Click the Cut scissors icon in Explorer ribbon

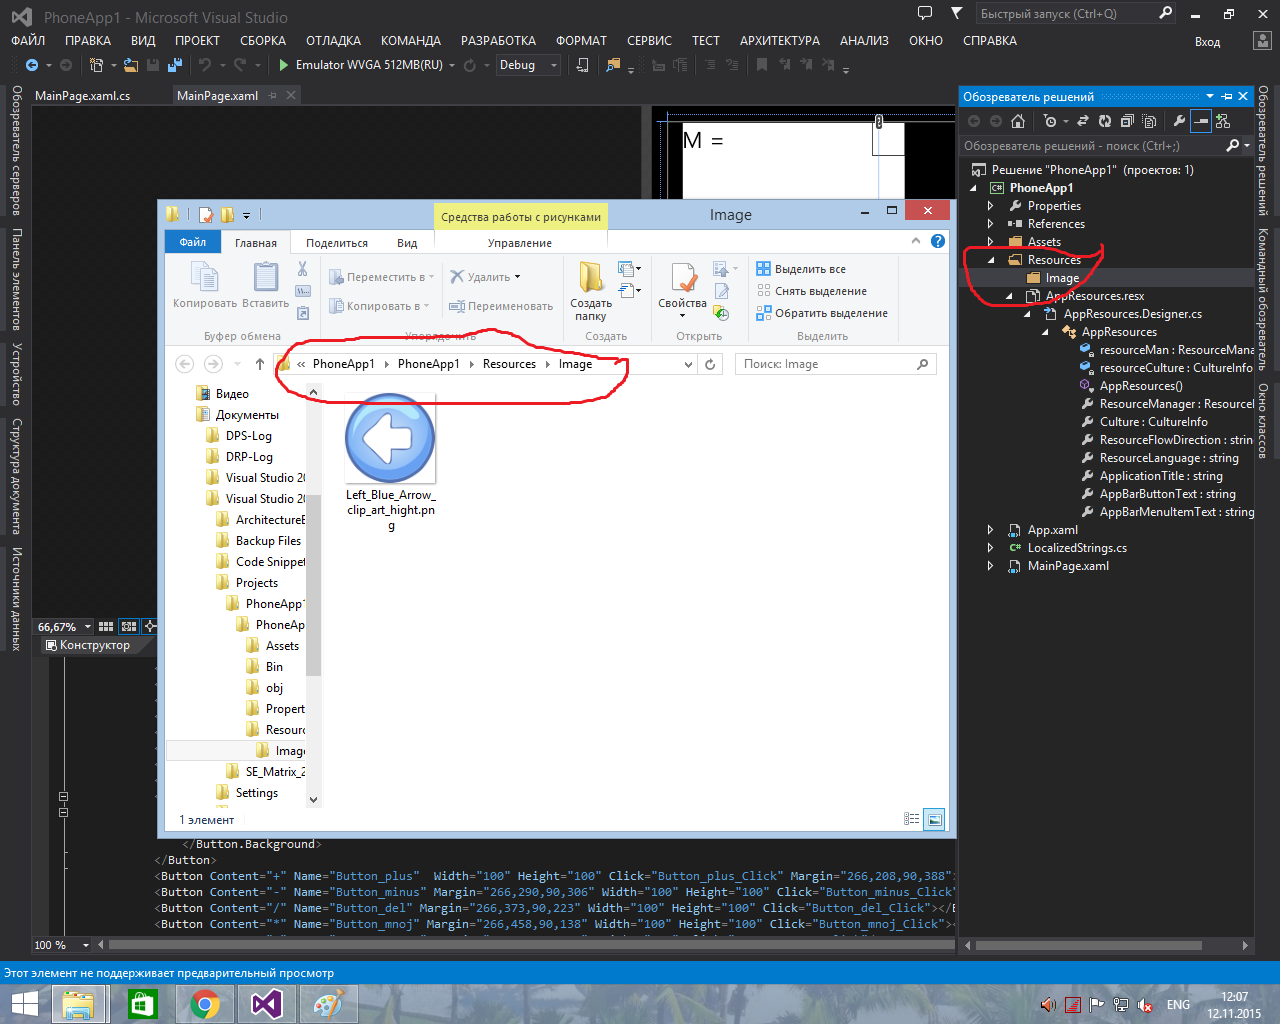(x=302, y=269)
